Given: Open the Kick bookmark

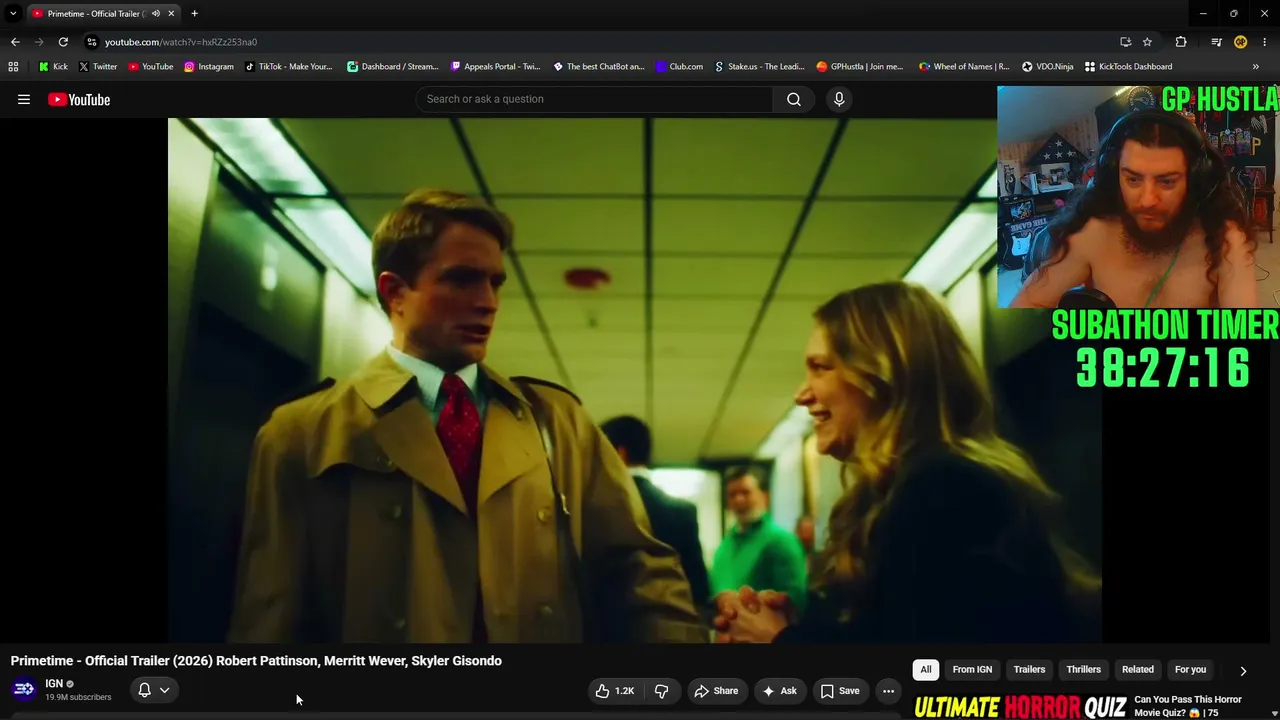Looking at the screenshot, I should click(53, 67).
